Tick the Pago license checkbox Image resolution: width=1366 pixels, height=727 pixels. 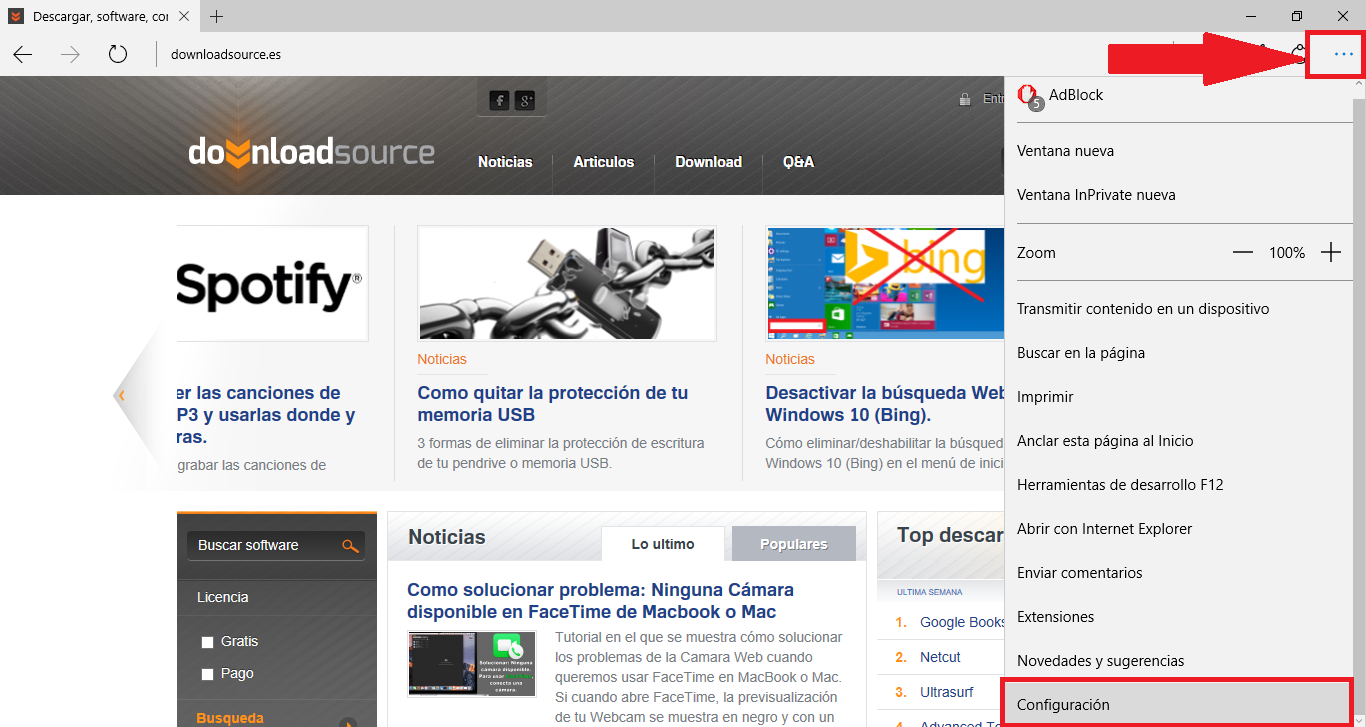tap(207, 674)
